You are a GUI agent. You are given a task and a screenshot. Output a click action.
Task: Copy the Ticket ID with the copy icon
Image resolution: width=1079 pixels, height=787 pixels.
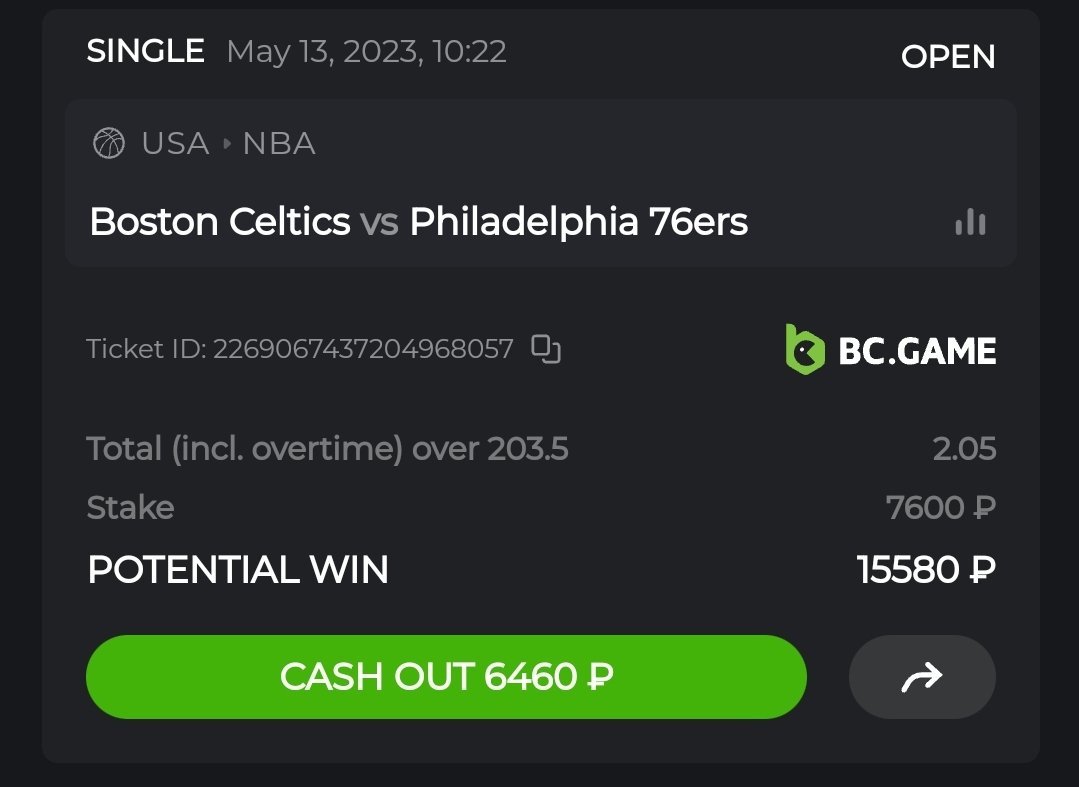546,349
